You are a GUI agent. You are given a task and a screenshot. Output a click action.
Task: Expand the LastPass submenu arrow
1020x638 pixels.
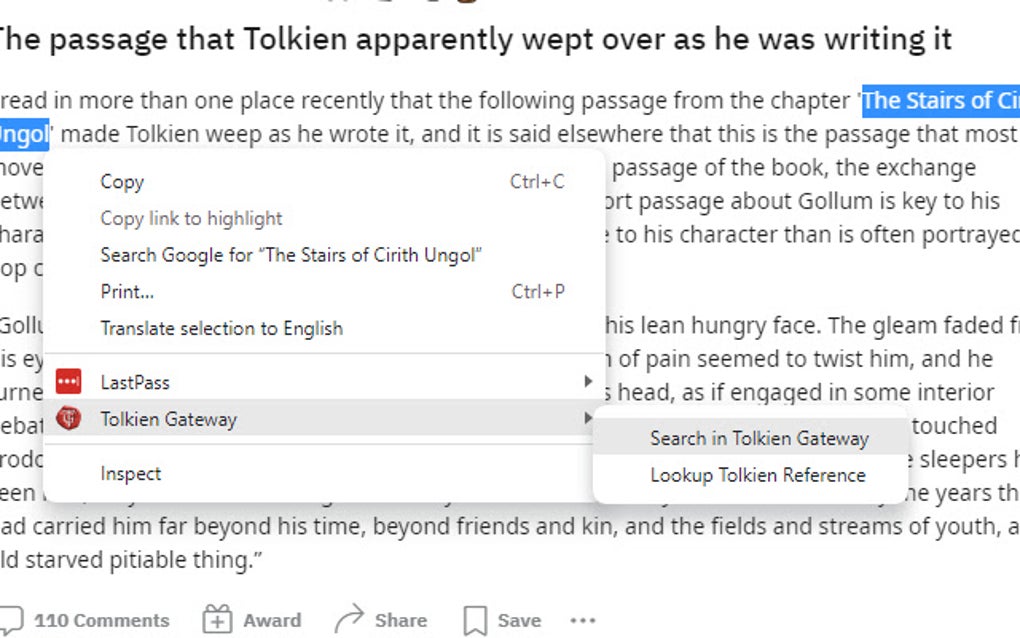tap(588, 382)
